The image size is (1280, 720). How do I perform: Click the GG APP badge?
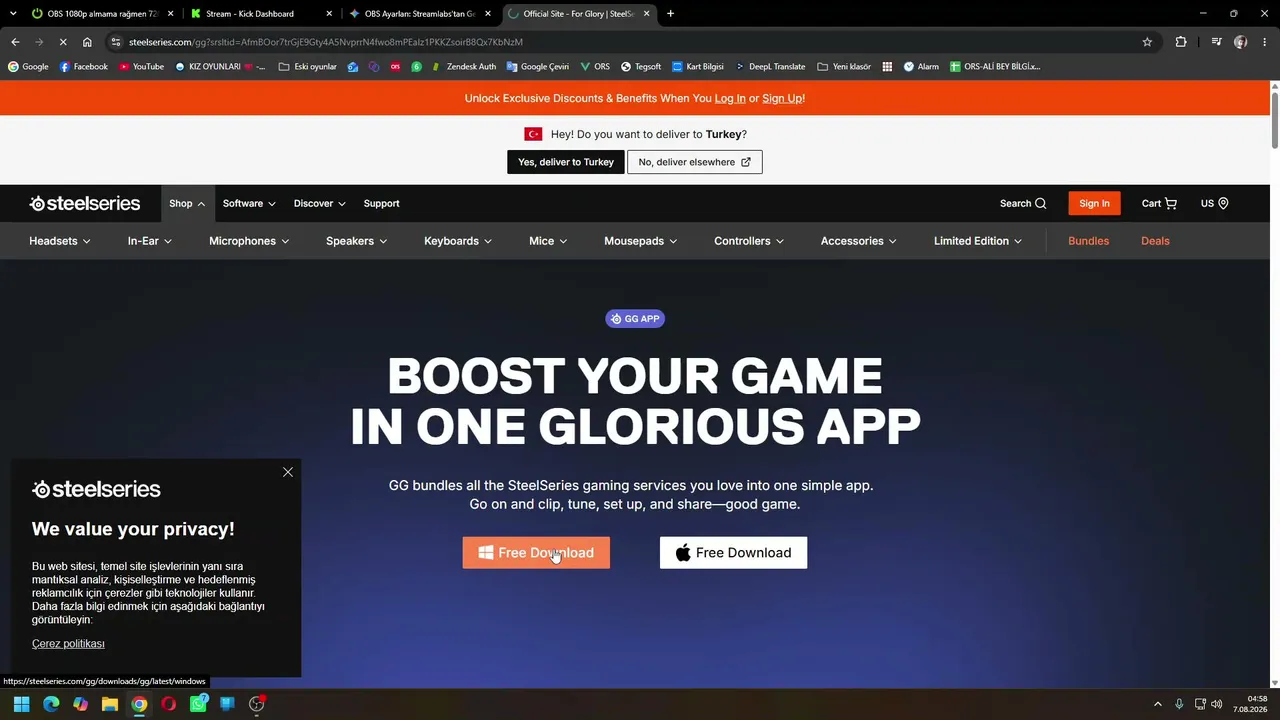635,319
